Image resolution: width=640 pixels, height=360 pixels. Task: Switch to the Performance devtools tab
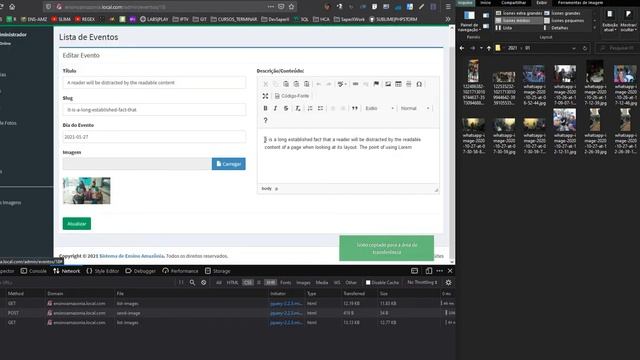click(180, 271)
